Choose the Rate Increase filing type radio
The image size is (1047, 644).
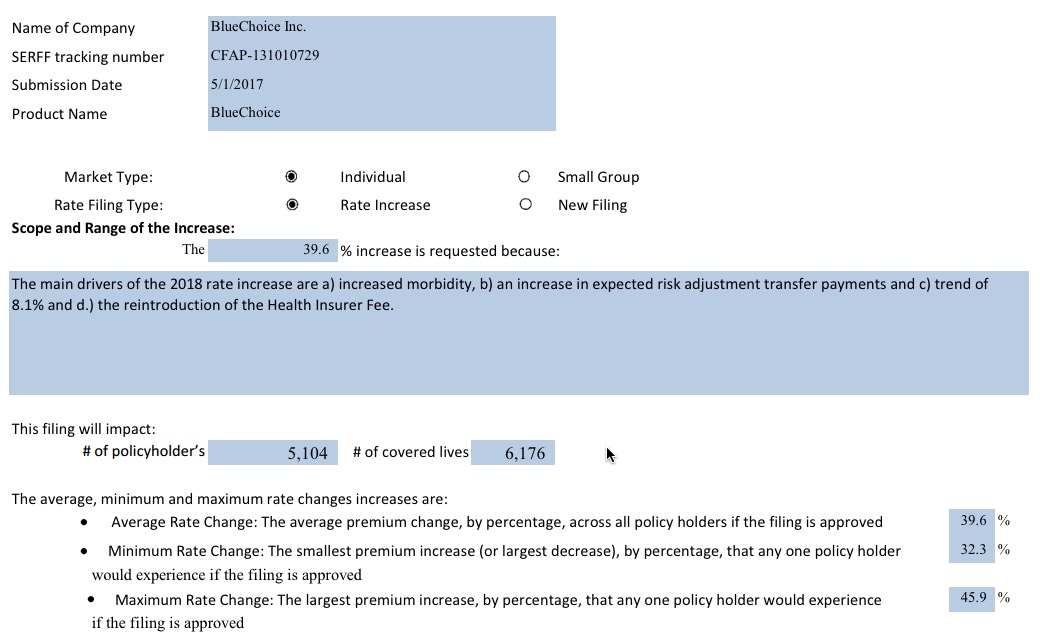pos(292,205)
